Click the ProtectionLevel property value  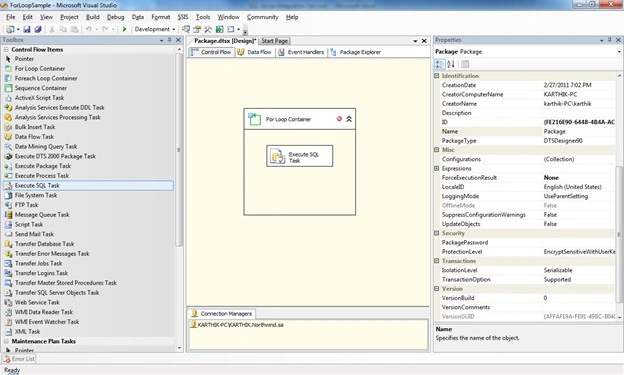click(x=579, y=252)
